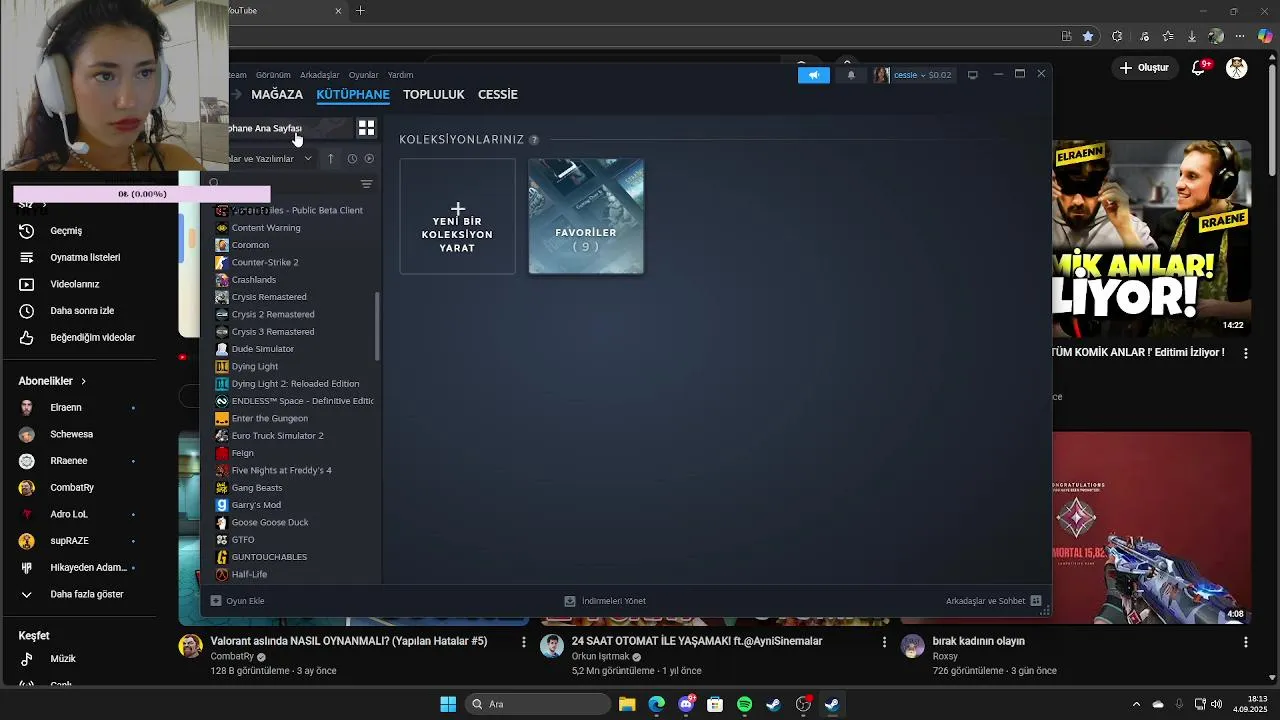Go to MAĞAZA store tab
Screen dimensions: 1280x720
(277, 94)
